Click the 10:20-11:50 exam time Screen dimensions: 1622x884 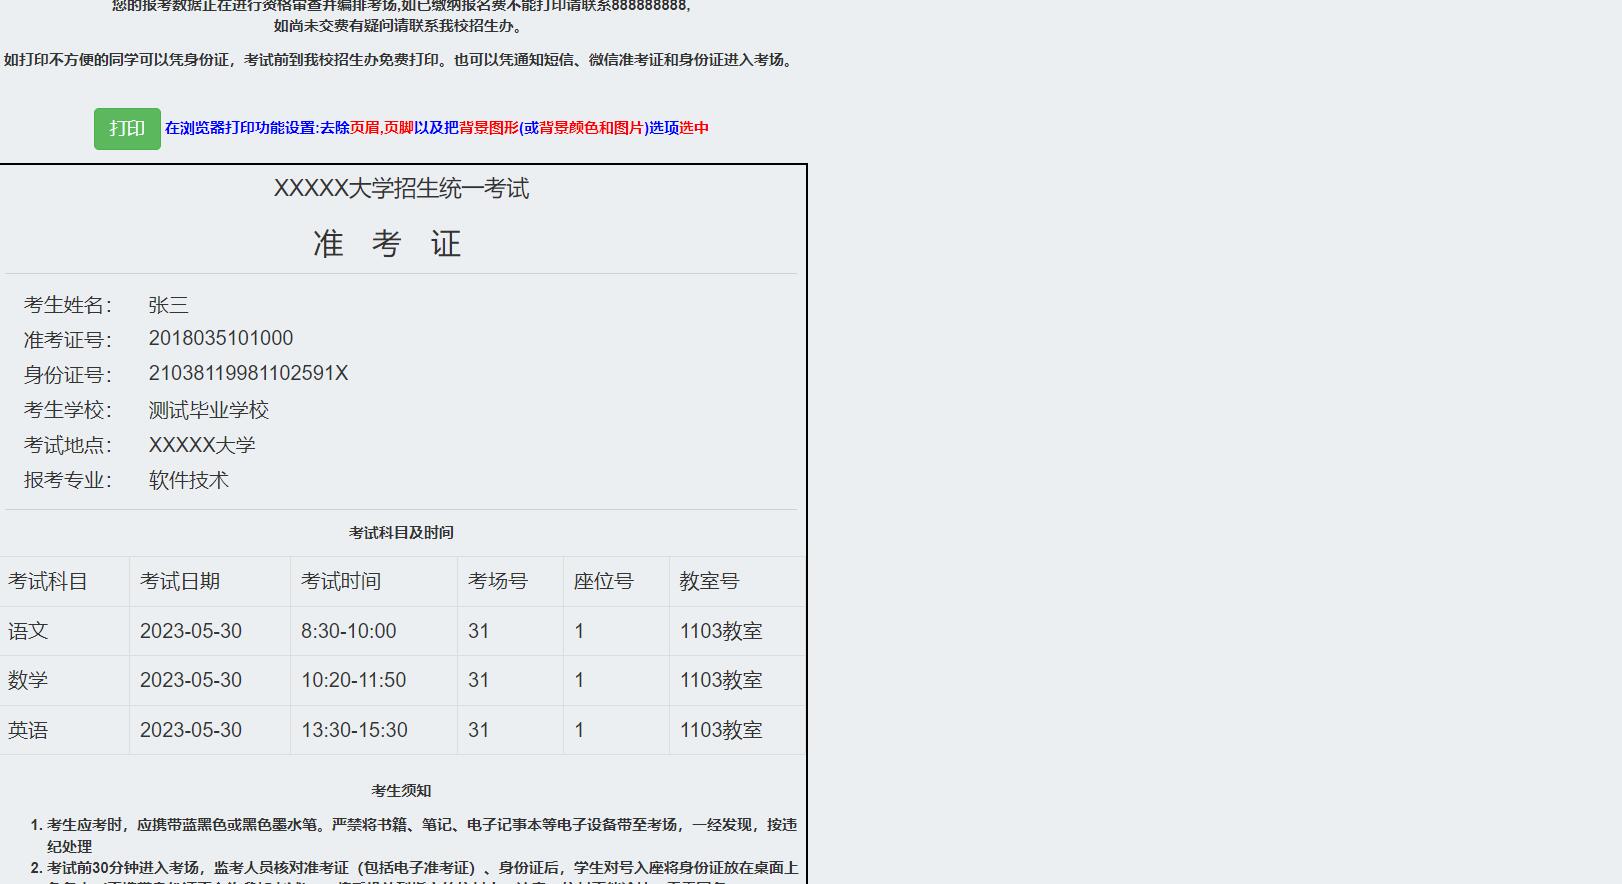point(354,680)
